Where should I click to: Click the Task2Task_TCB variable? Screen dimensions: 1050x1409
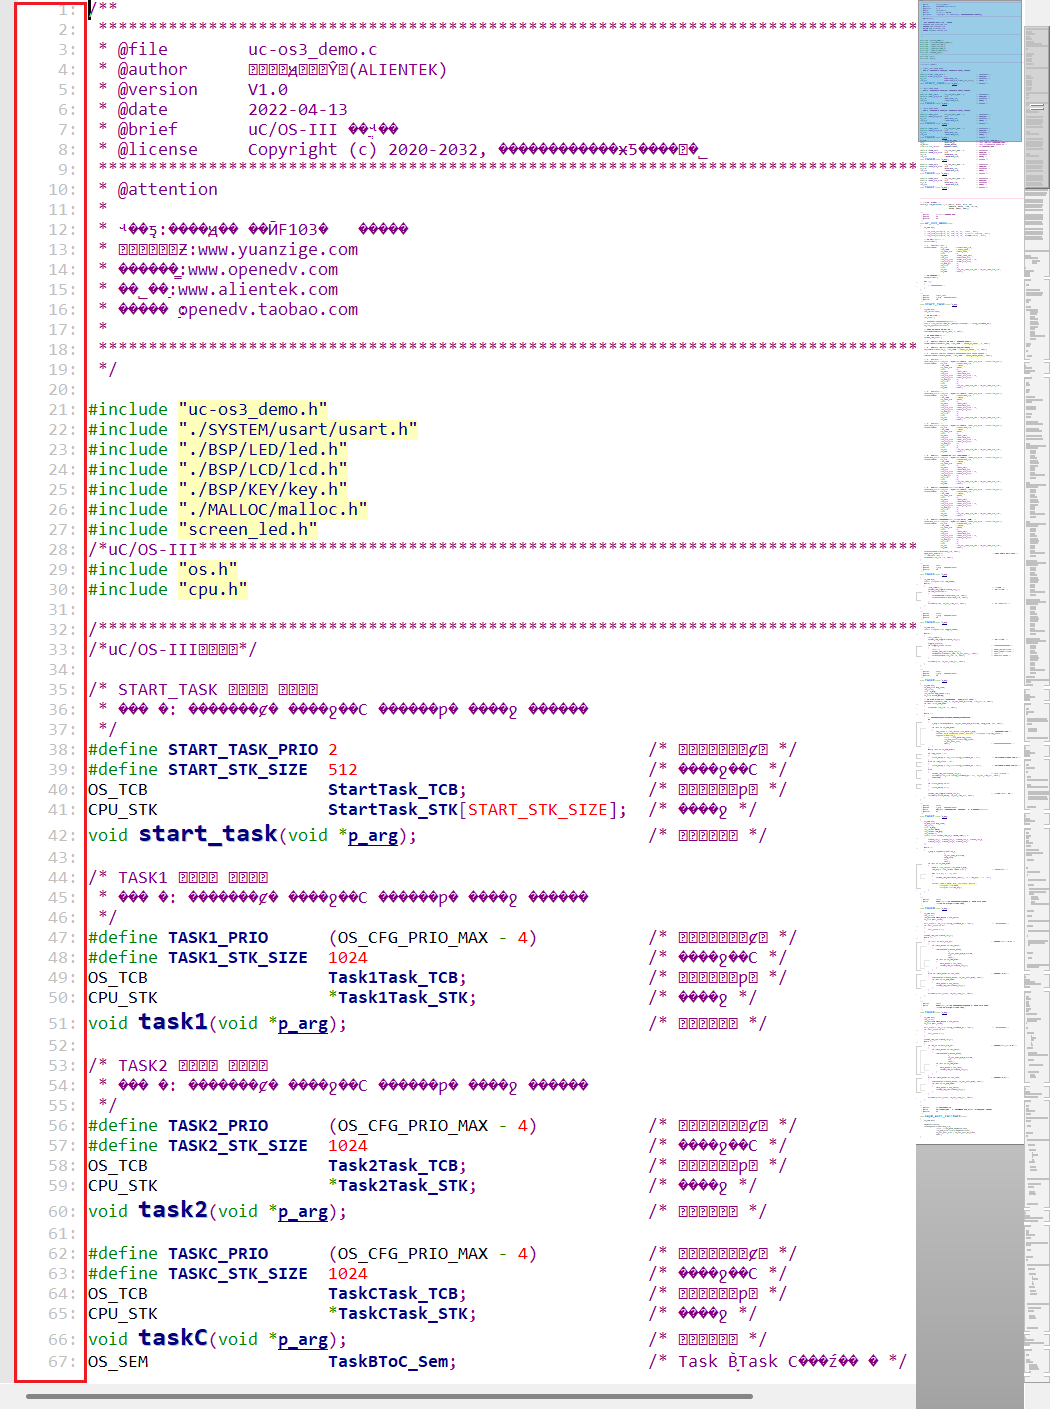coord(397,1165)
